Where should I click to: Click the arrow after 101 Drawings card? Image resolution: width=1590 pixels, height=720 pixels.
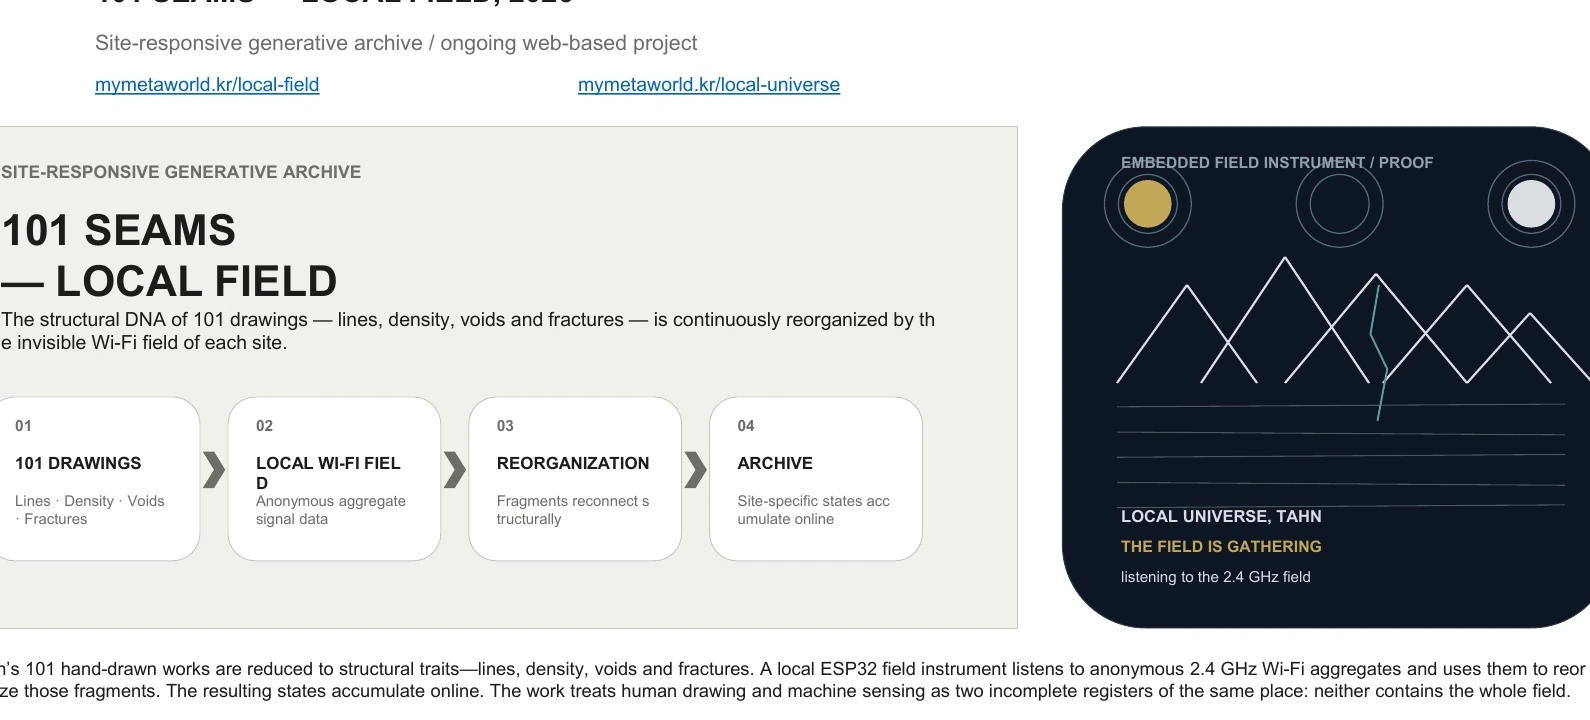click(x=214, y=469)
